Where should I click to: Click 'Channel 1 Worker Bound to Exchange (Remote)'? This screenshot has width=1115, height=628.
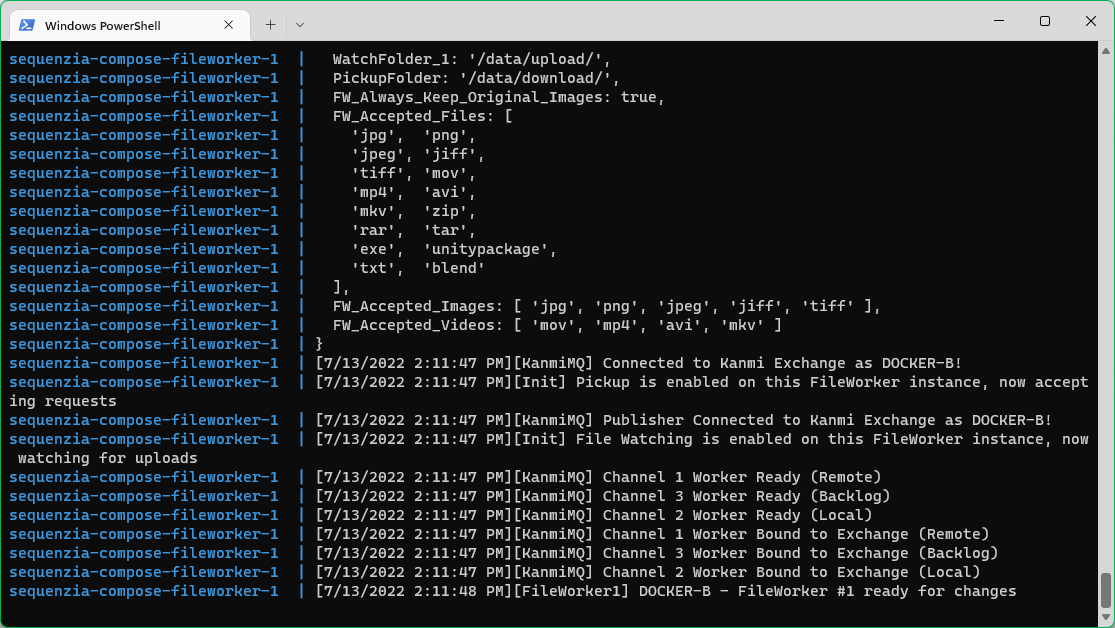click(x=796, y=534)
